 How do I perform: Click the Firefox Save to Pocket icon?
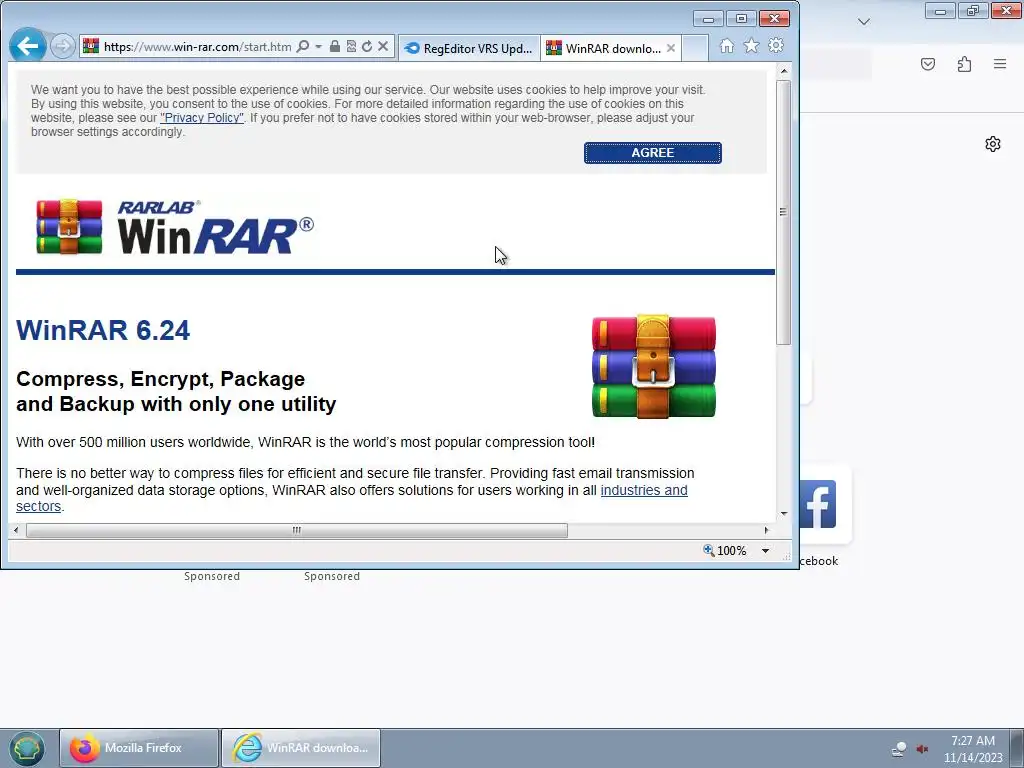[928, 64]
